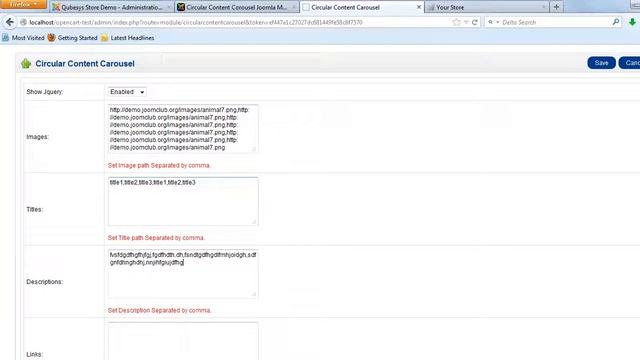Grab the Images textarea resize handle
This screenshot has width=640, height=360.
pos(254,149)
